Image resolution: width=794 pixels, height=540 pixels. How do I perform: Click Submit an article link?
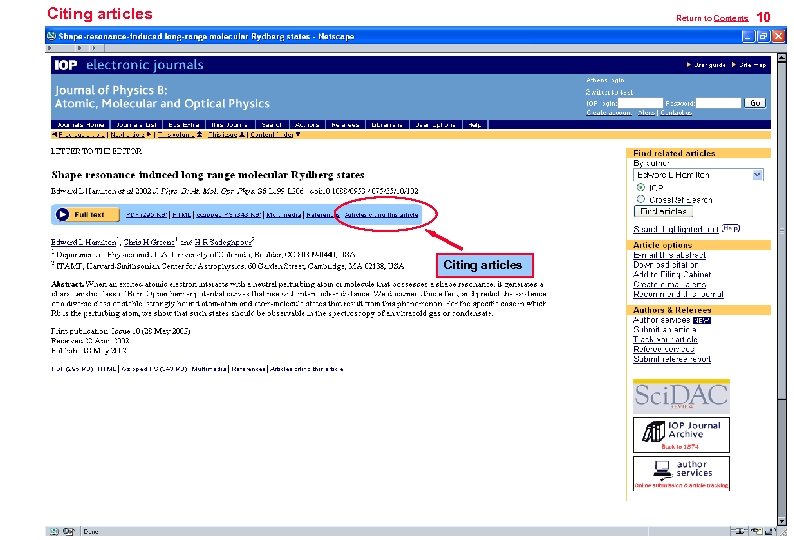[664, 330]
